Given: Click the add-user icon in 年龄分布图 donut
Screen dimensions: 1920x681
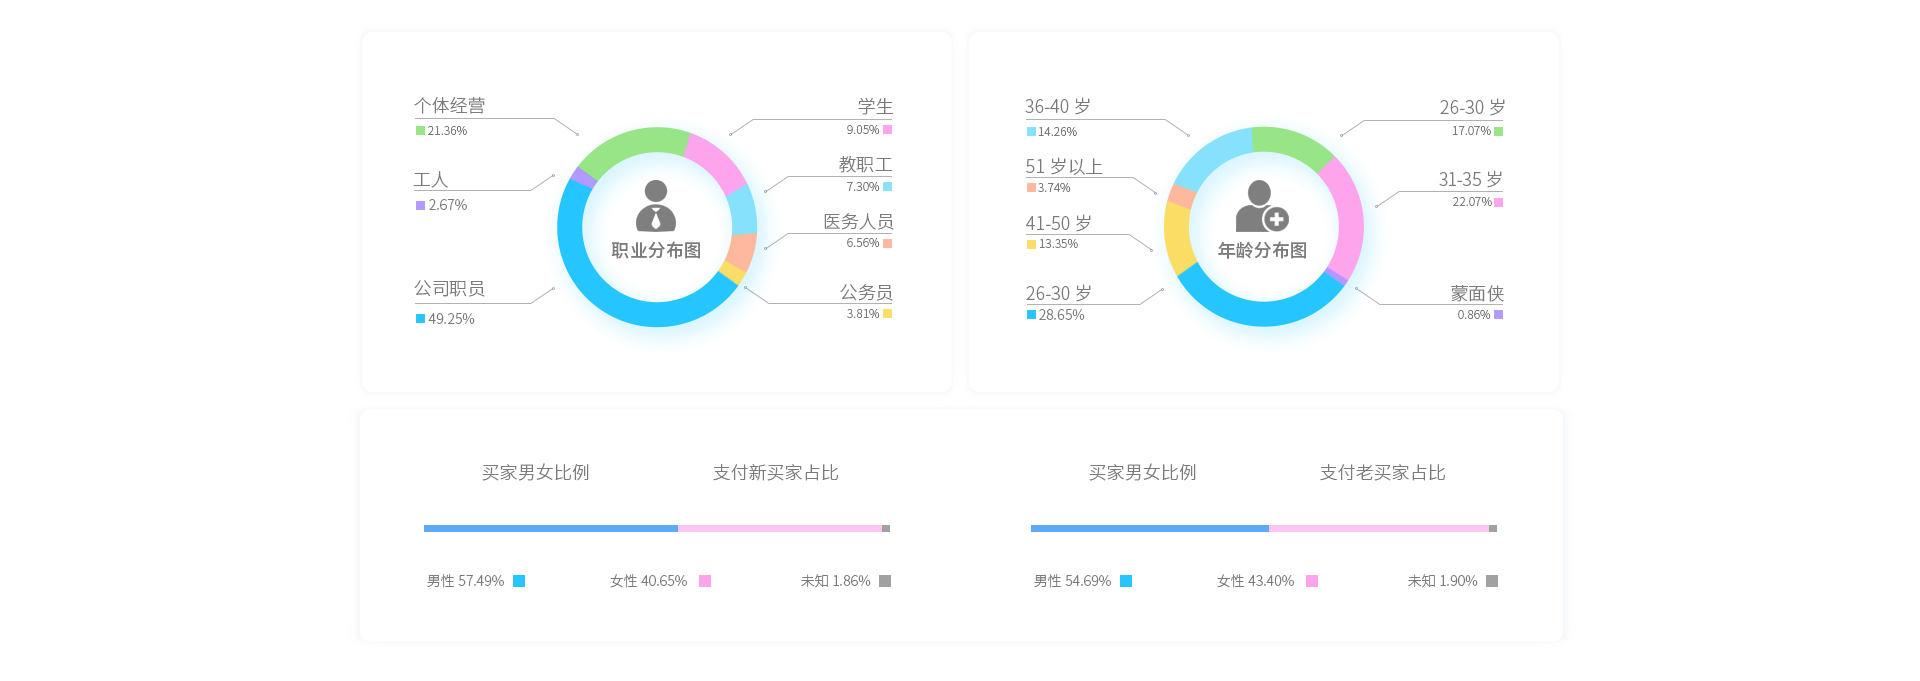Looking at the screenshot, I should point(1262,206).
